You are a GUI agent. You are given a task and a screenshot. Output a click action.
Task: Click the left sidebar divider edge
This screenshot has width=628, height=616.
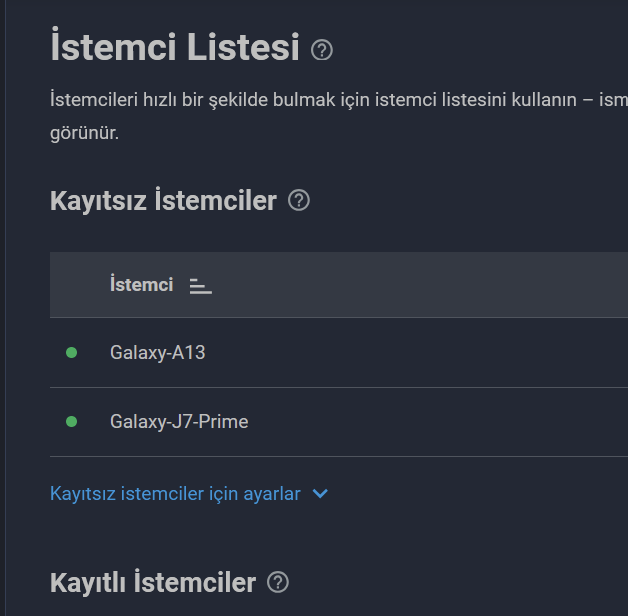[x=5, y=308]
